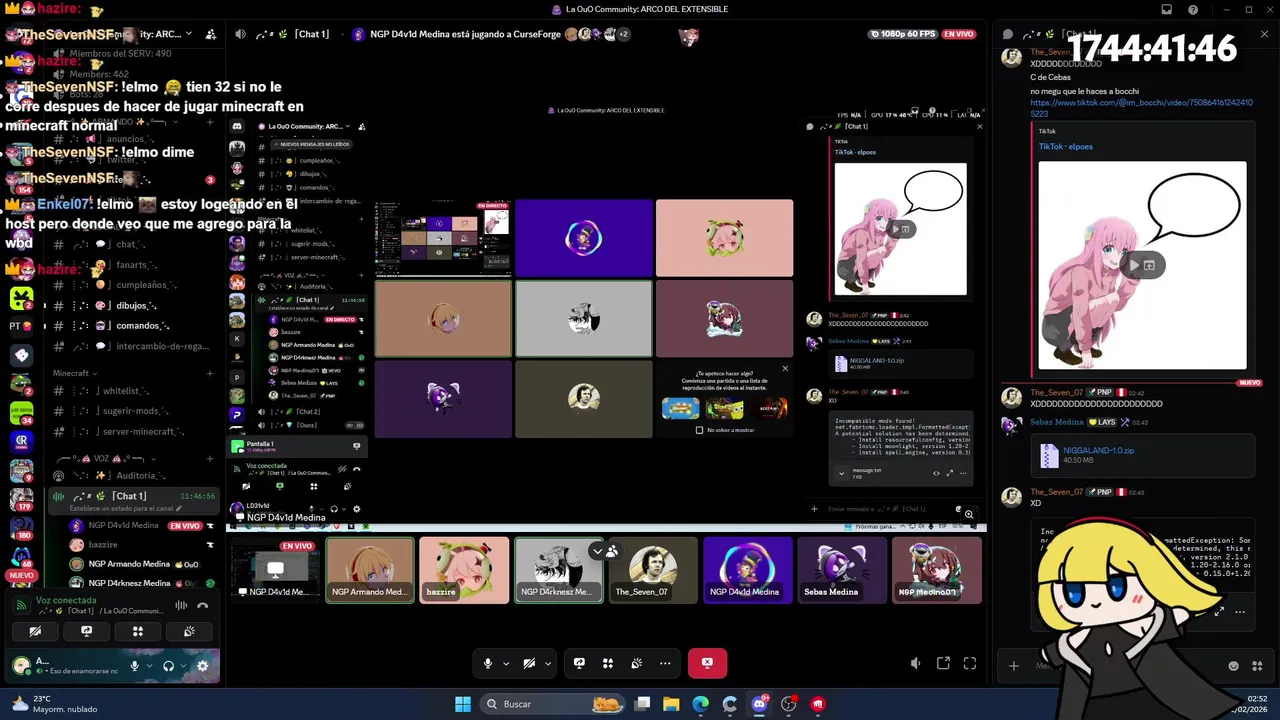1280x720 pixels.
Task: Show members icon above participant tiles
Action: coord(612,551)
